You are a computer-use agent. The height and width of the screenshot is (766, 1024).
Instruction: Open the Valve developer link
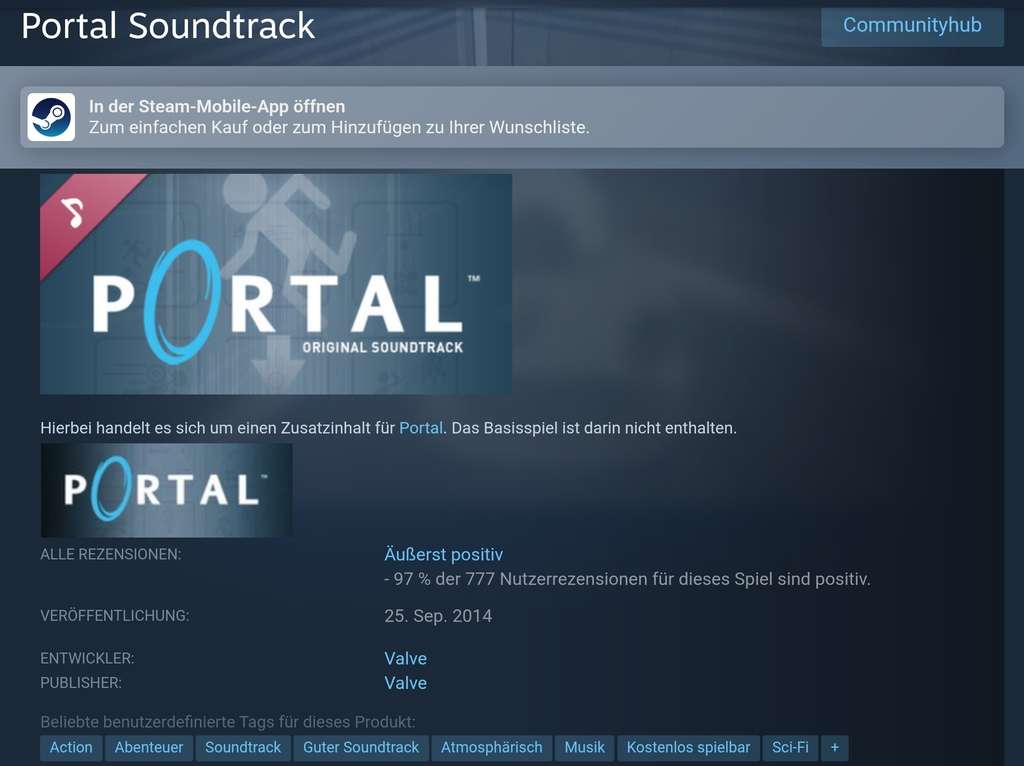[406, 658]
